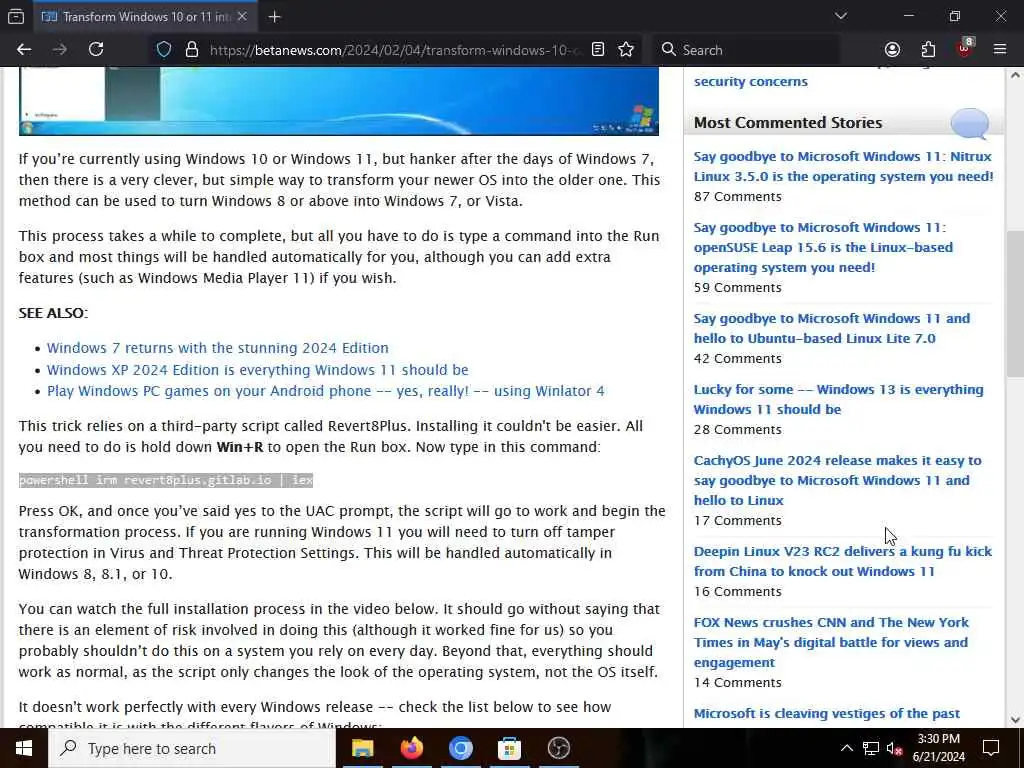Image resolution: width=1024 pixels, height=768 pixels.
Task: Open Microsoft is cleaving vestiges story
Action: pyautogui.click(x=827, y=713)
